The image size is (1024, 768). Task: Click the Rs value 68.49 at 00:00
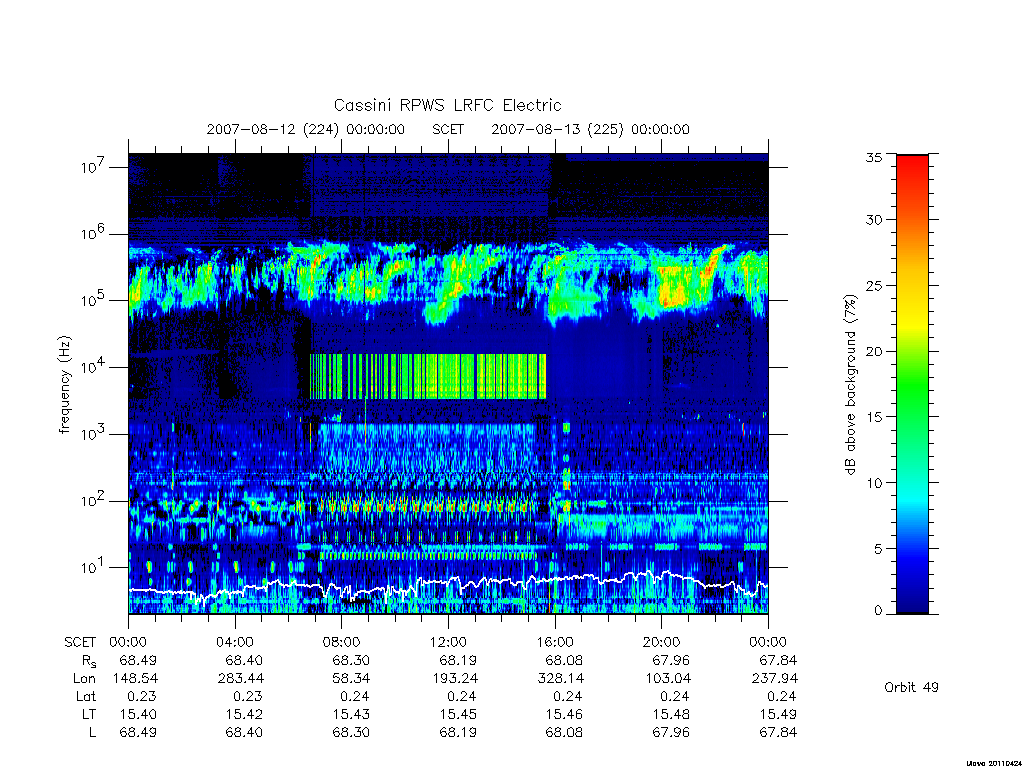(x=138, y=660)
